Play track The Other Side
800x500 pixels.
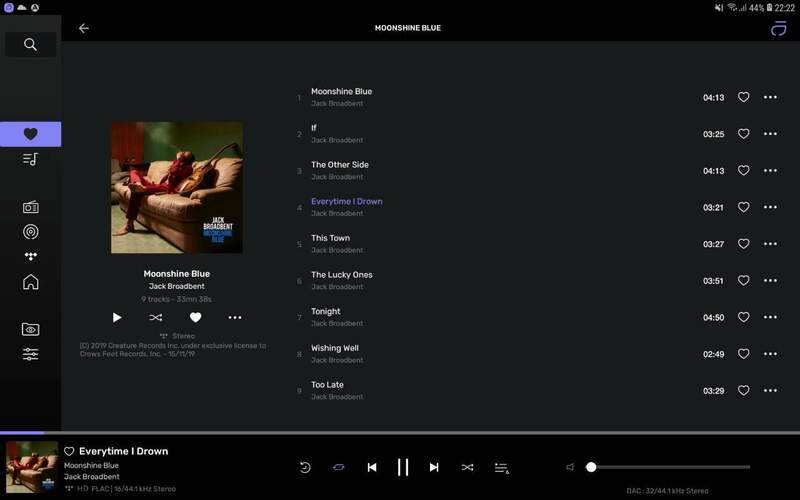pyautogui.click(x=340, y=165)
